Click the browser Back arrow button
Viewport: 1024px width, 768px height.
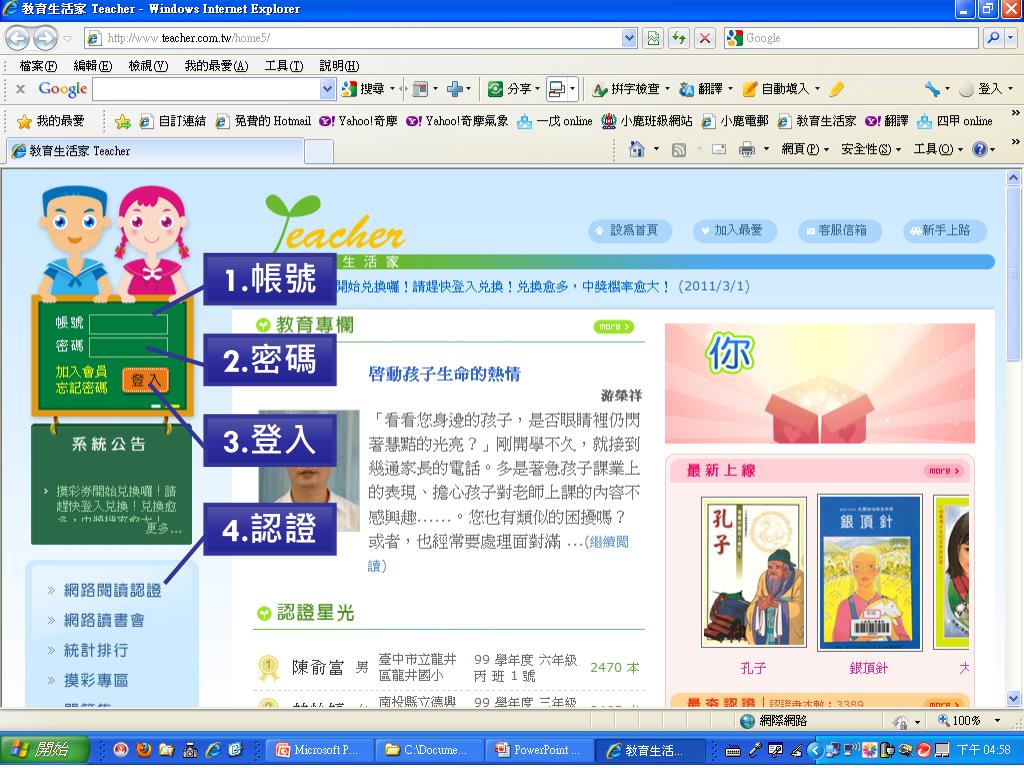pyautogui.click(x=18, y=39)
